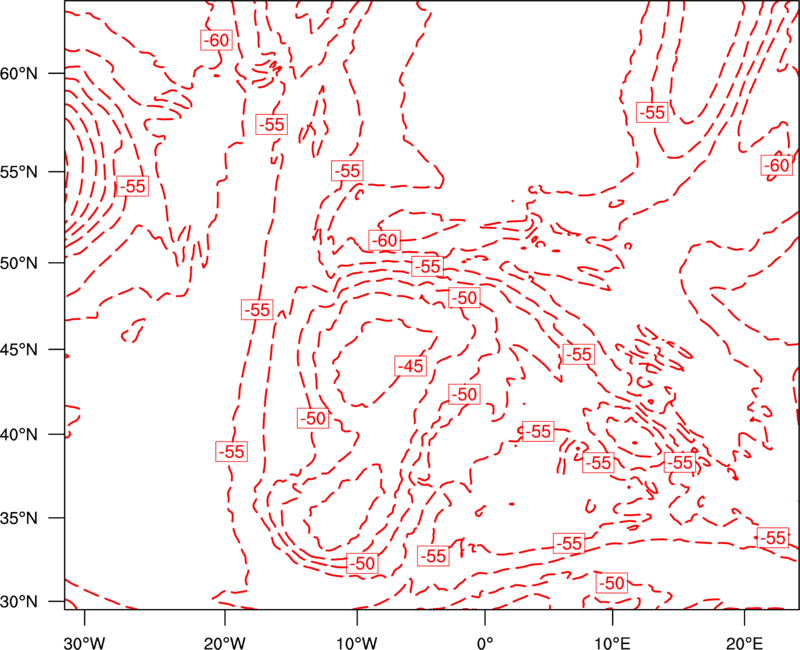Select the 55°N latitude axis label
800x650 pixels.
[x=19, y=171]
